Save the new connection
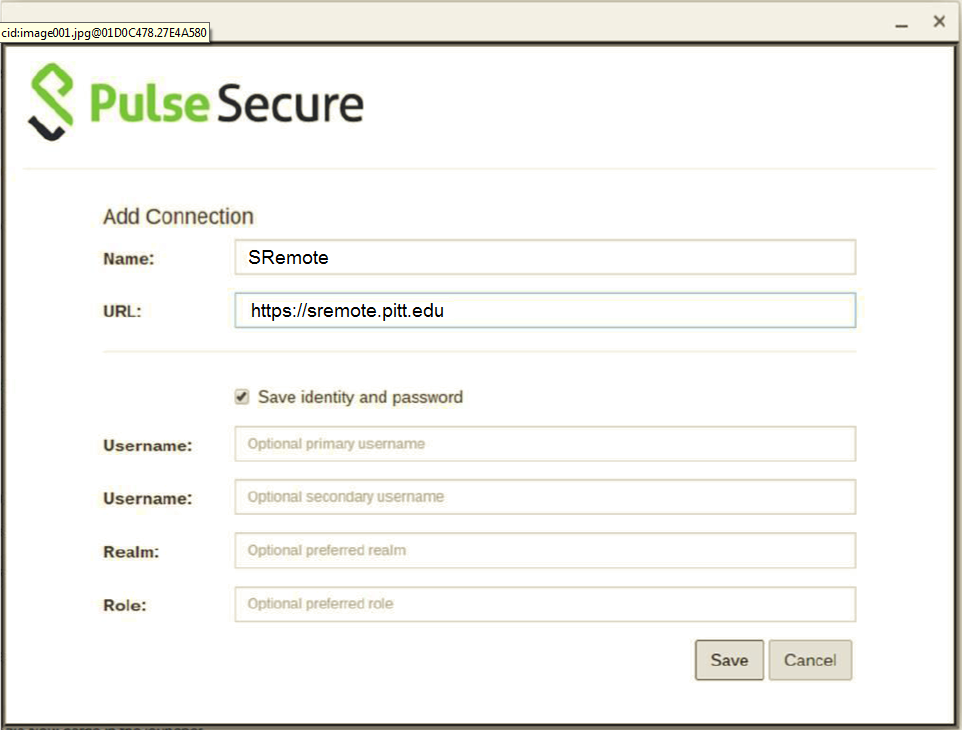The width and height of the screenshot is (962, 730). tap(729, 660)
